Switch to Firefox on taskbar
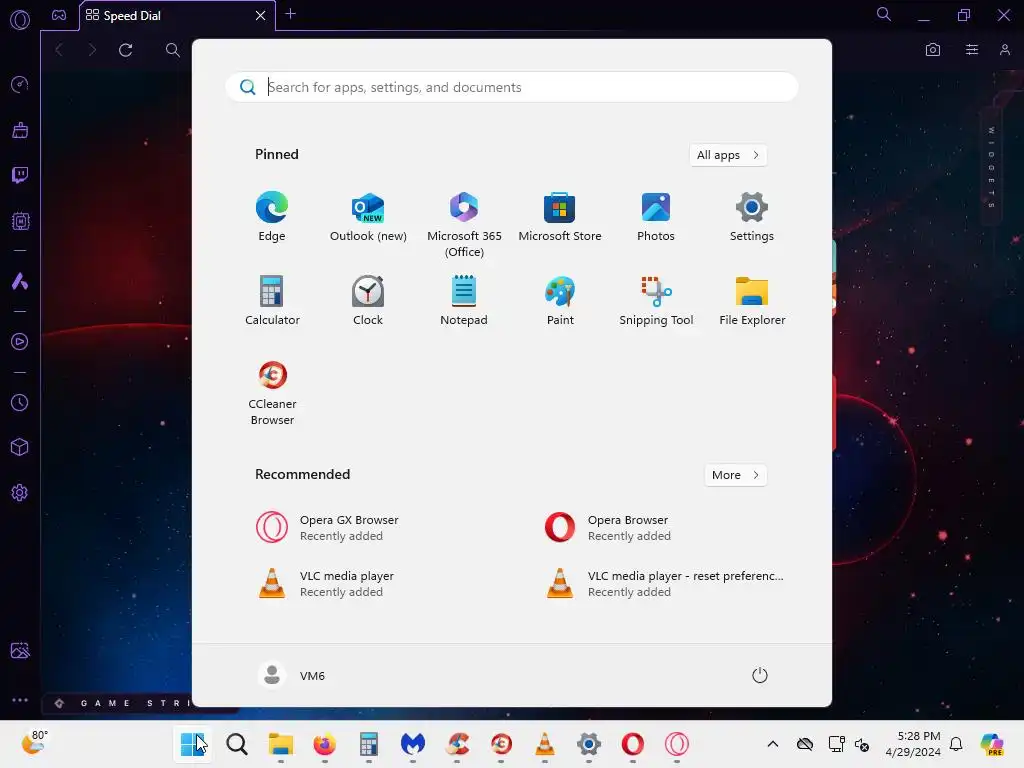The width and height of the screenshot is (1024, 768). coord(325,744)
